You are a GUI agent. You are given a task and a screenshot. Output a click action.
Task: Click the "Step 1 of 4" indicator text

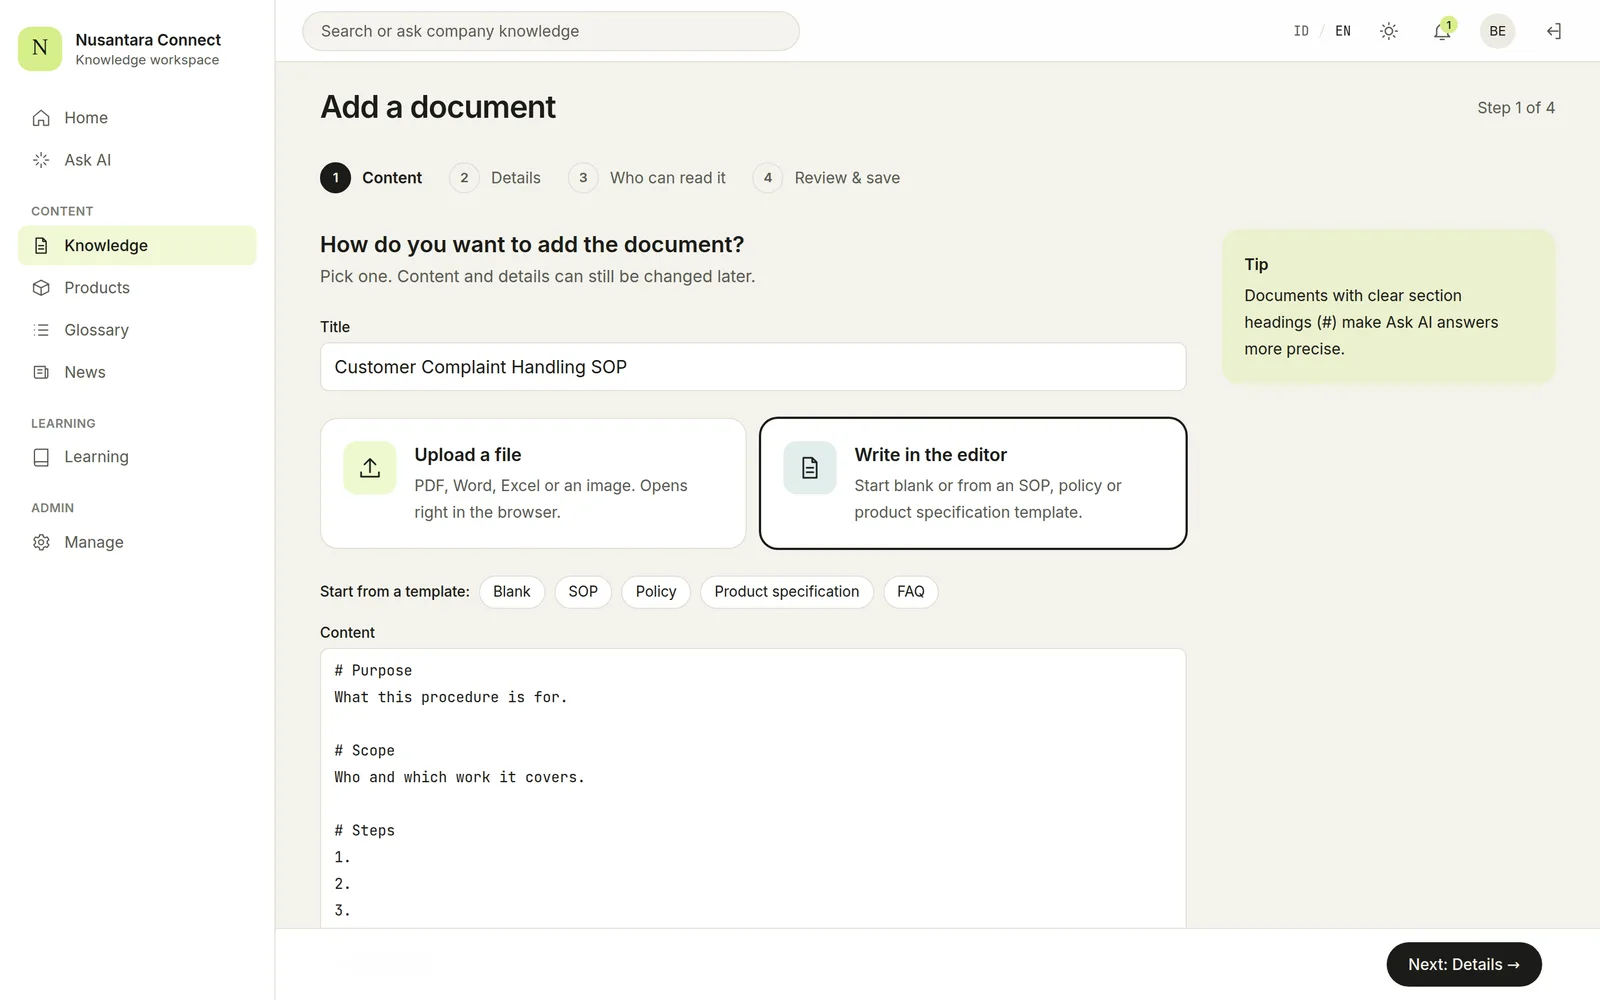(1516, 108)
